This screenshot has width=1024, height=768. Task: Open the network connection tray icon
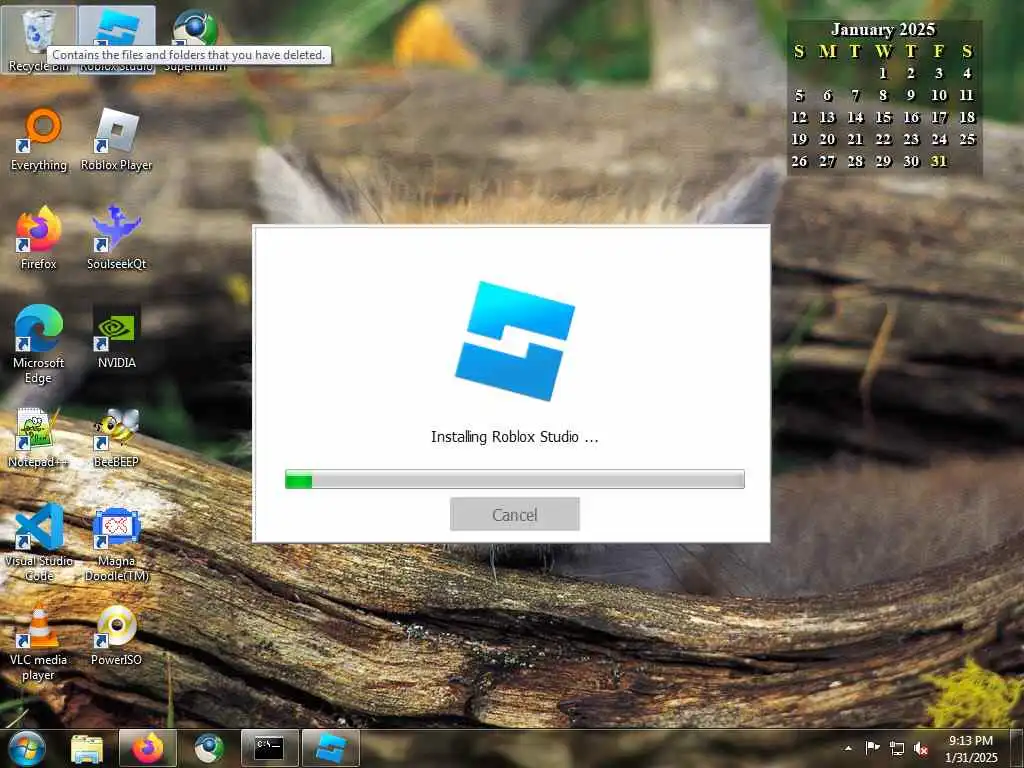897,749
